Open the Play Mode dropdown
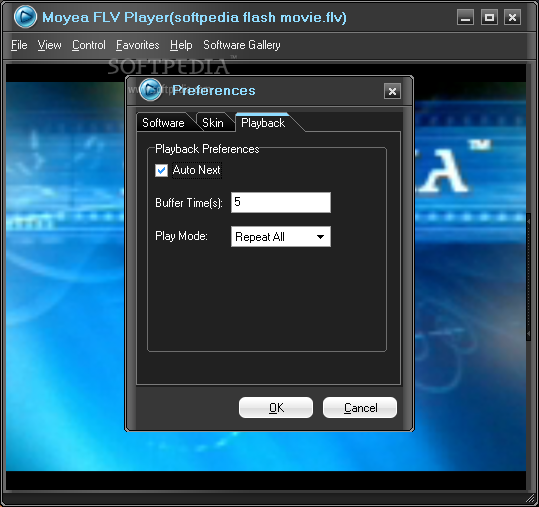The image size is (539, 507). click(x=281, y=236)
